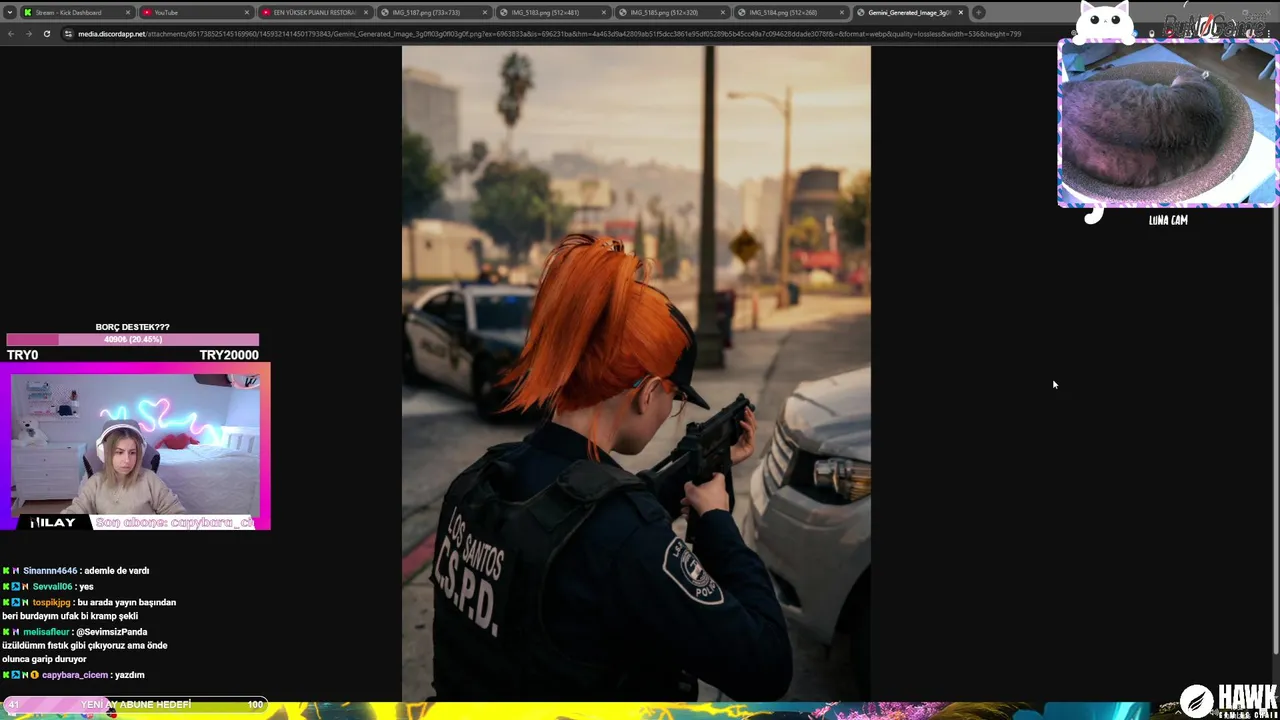Switch to the IMG_5187.png tab
The width and height of the screenshot is (1280, 720).
433,13
